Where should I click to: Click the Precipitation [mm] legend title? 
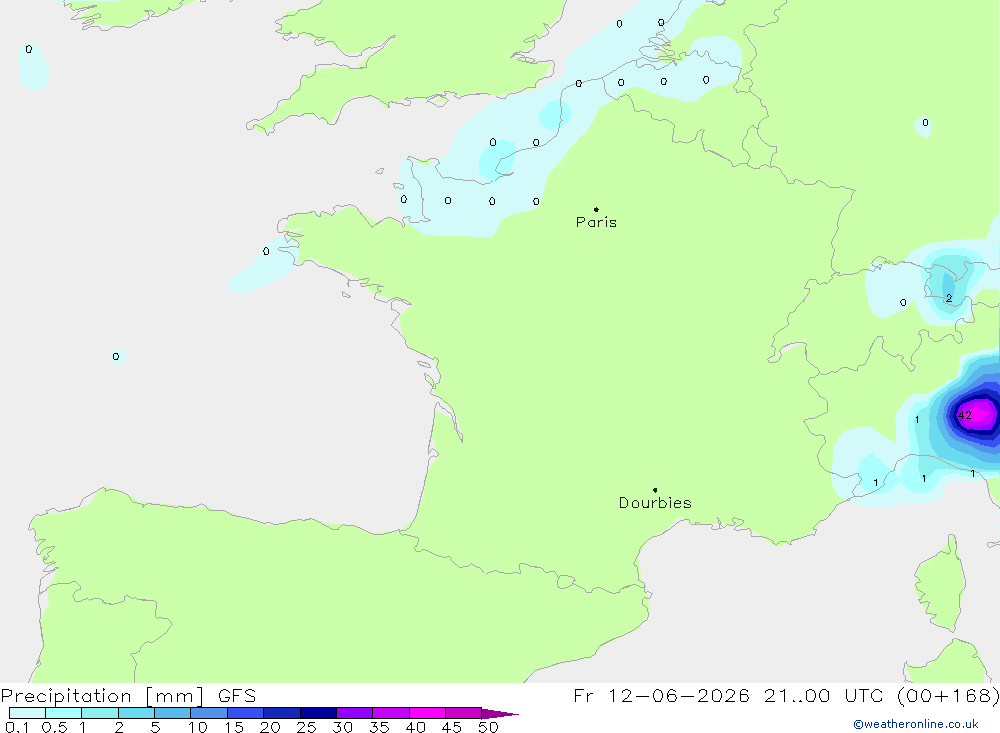(102, 696)
